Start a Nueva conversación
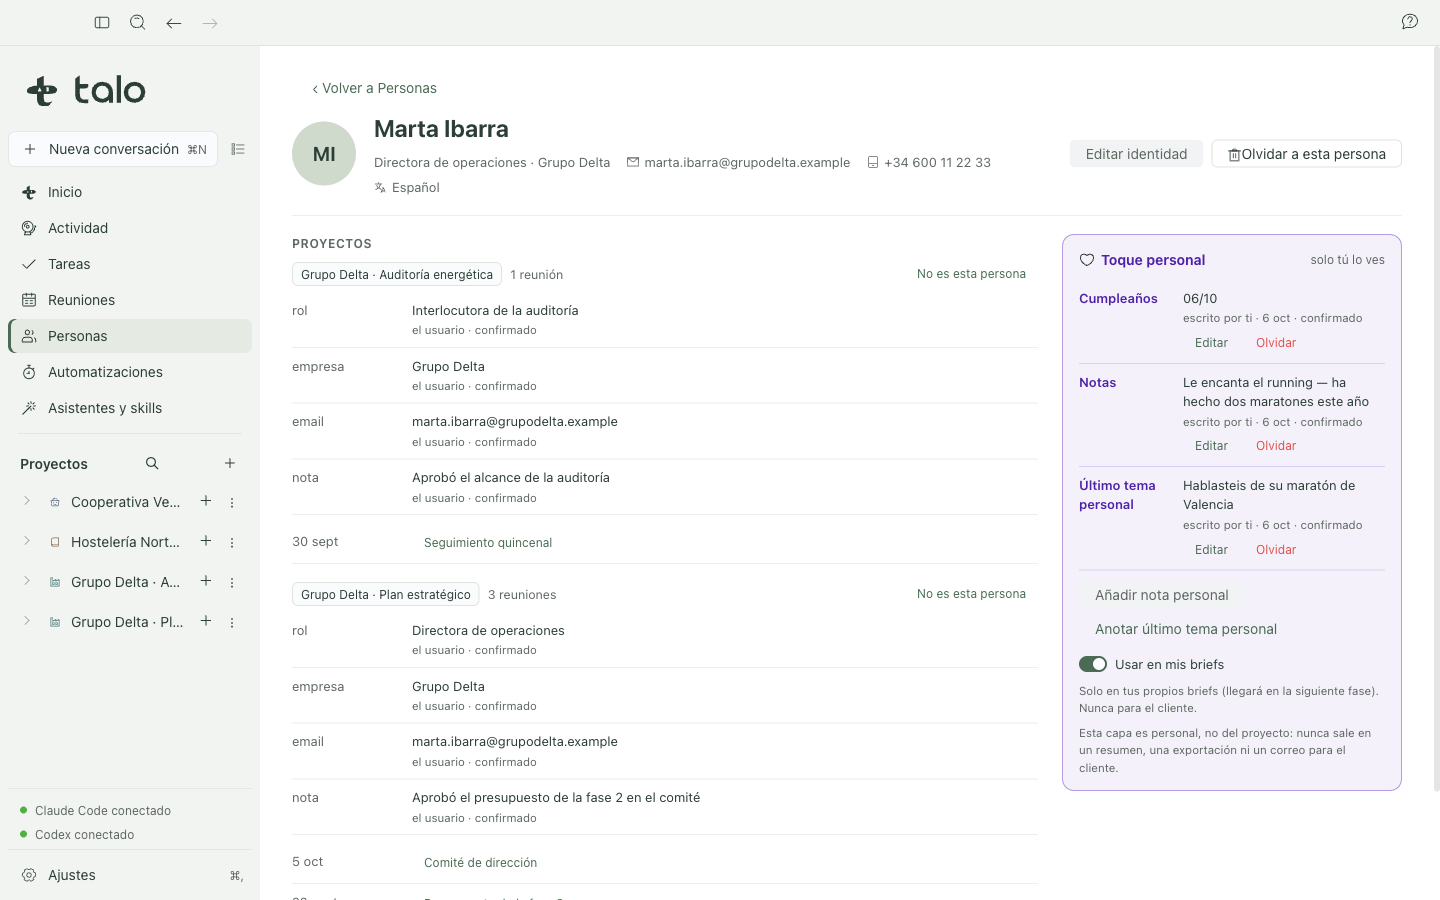The image size is (1440, 900). [x=113, y=149]
